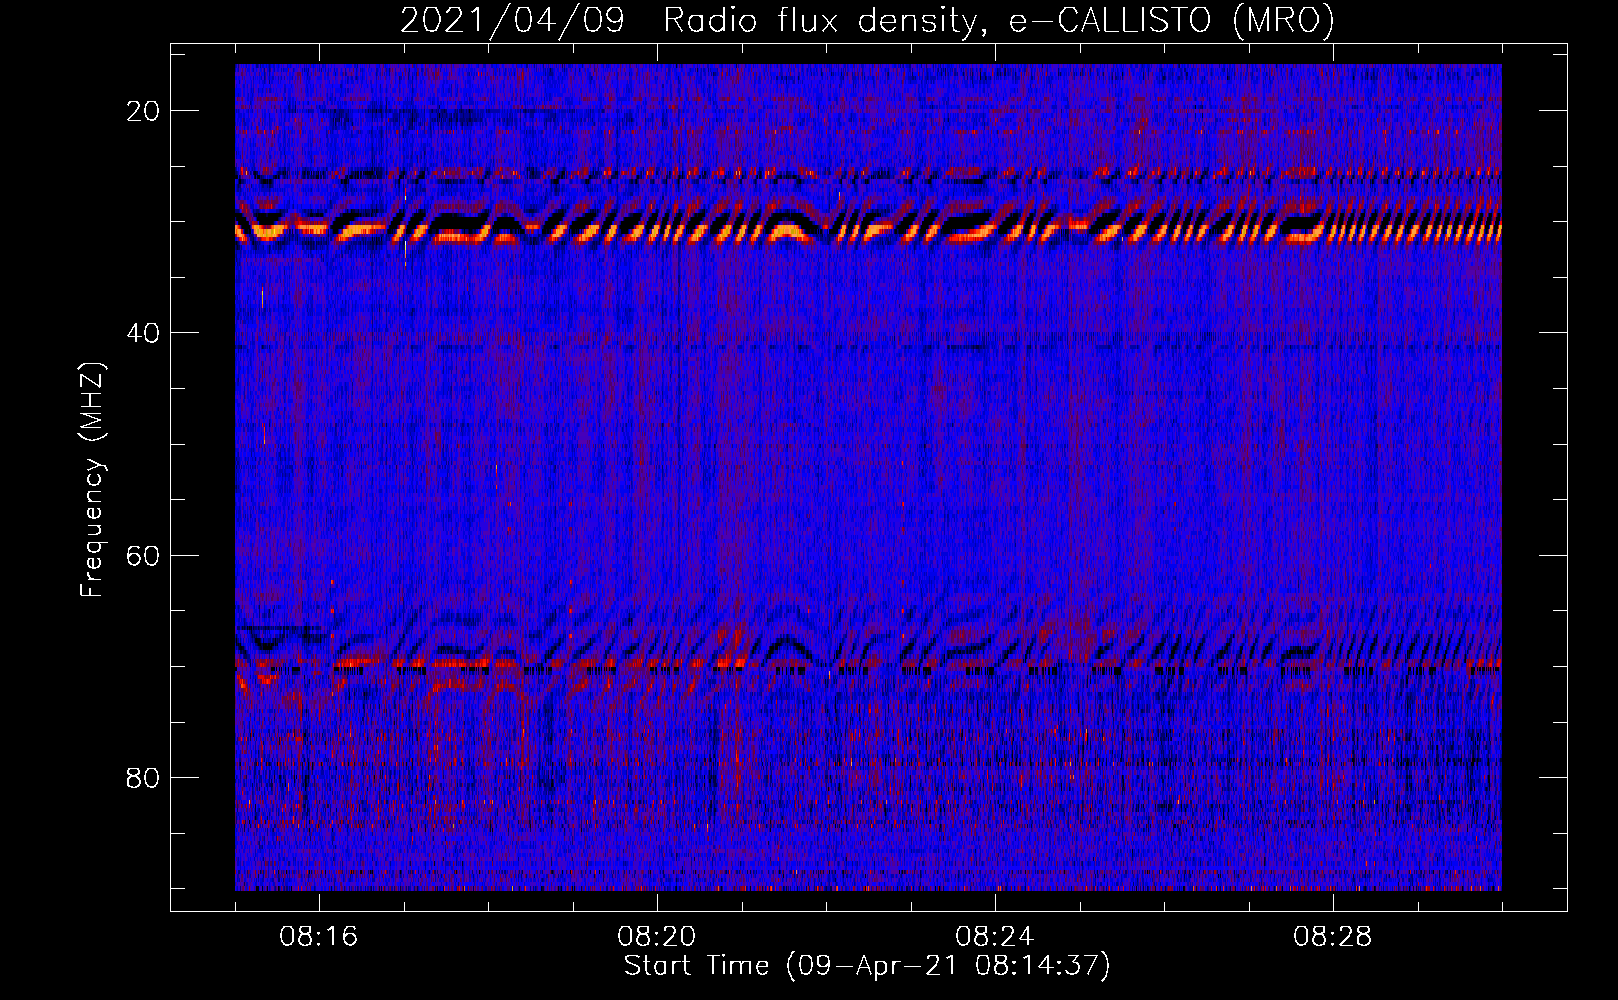The width and height of the screenshot is (1618, 1000).
Task: Click the 08:16 time tick label
Action: point(319,937)
